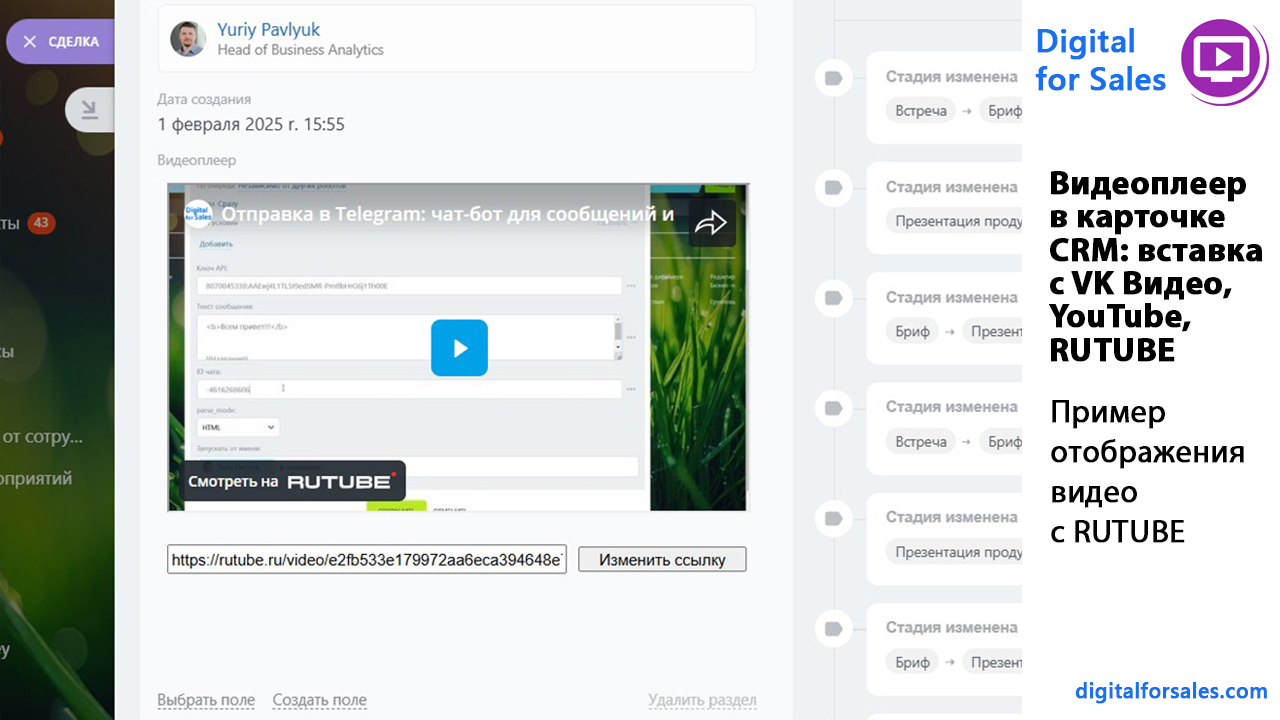Click Digital for Sales channel logo on video

(x=198, y=214)
